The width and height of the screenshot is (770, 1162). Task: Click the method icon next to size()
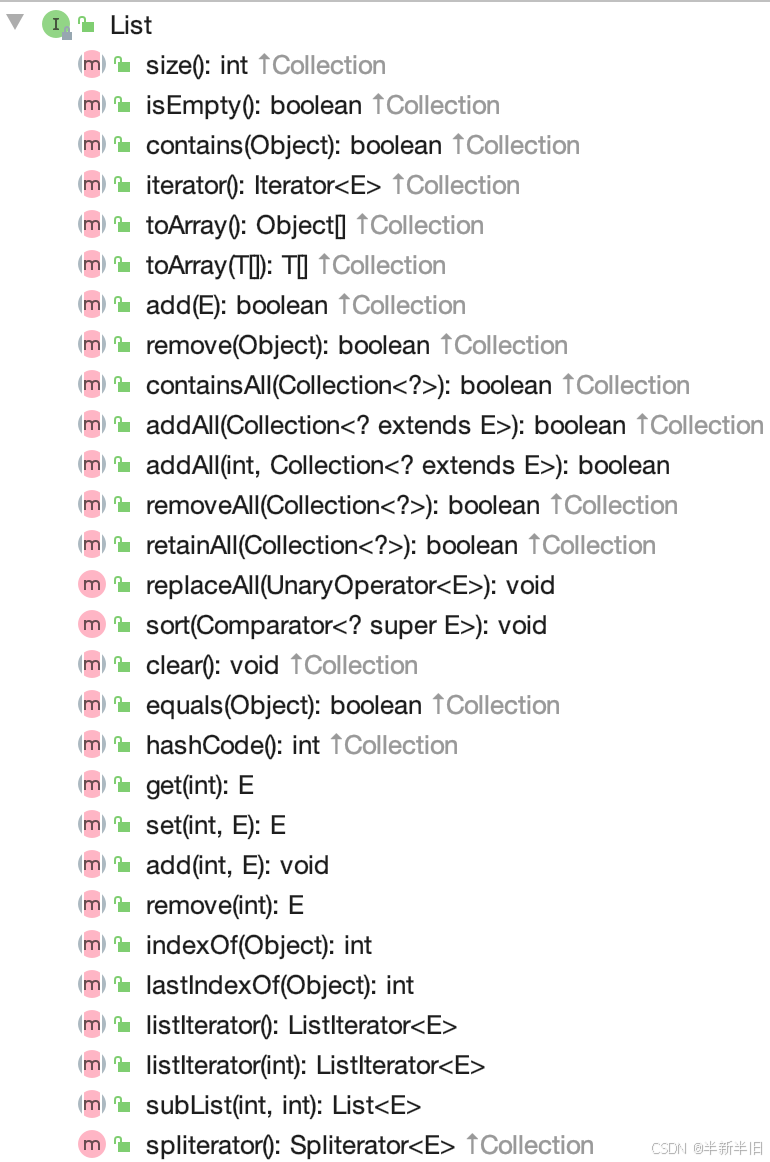tap(92, 65)
